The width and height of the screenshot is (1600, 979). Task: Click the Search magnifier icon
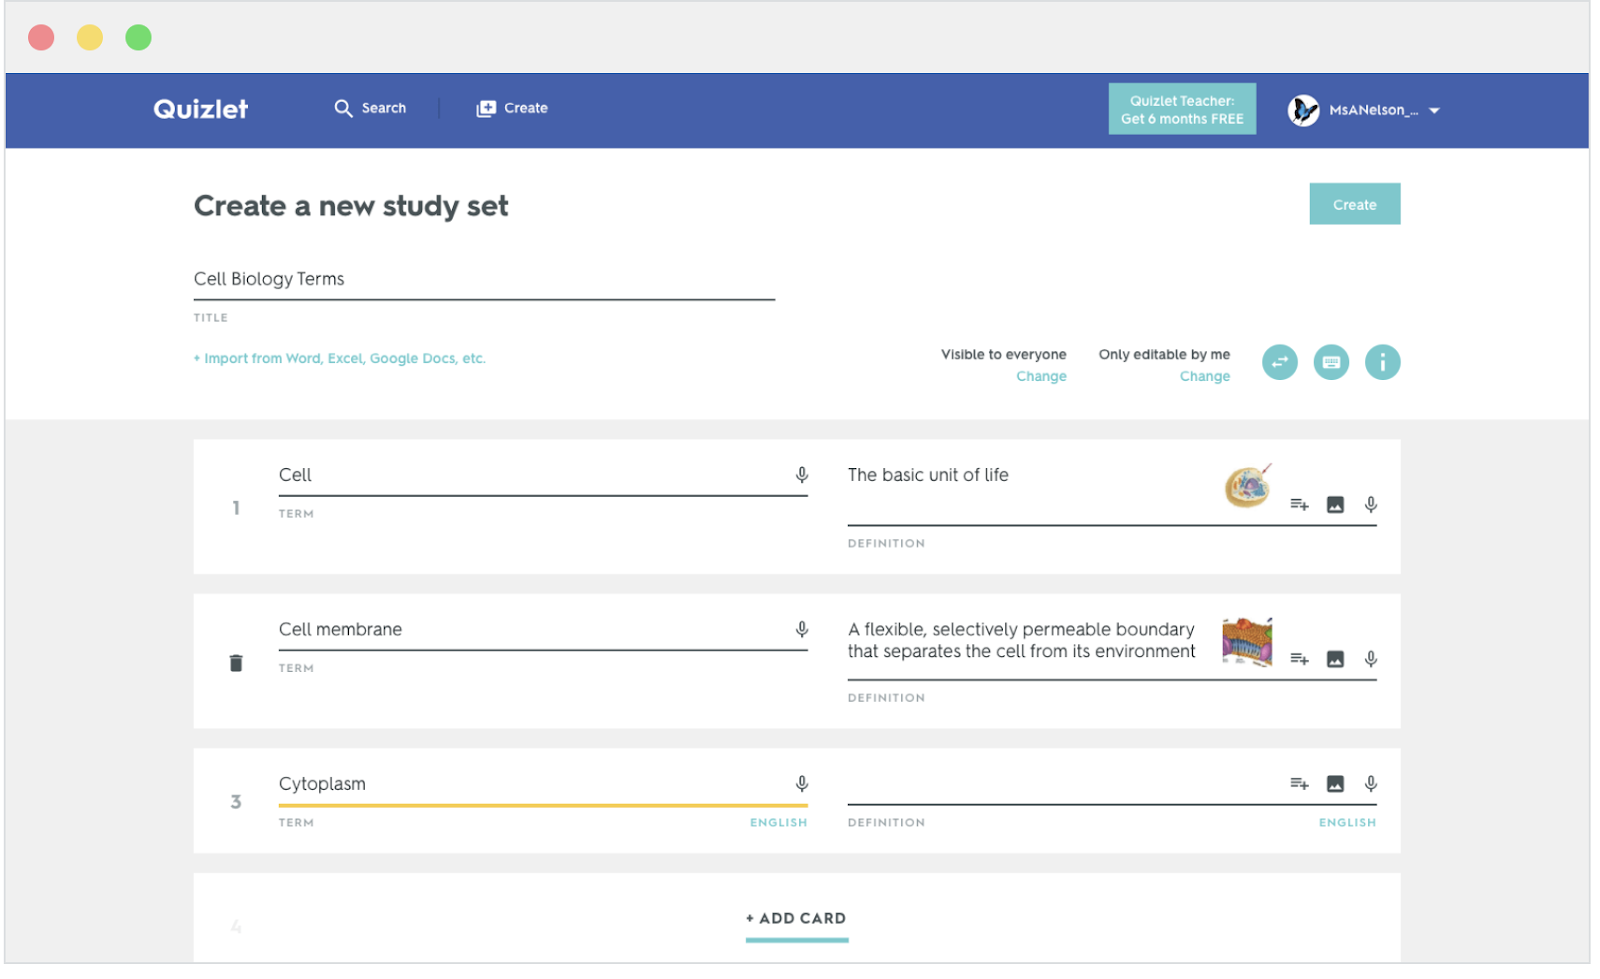click(343, 108)
